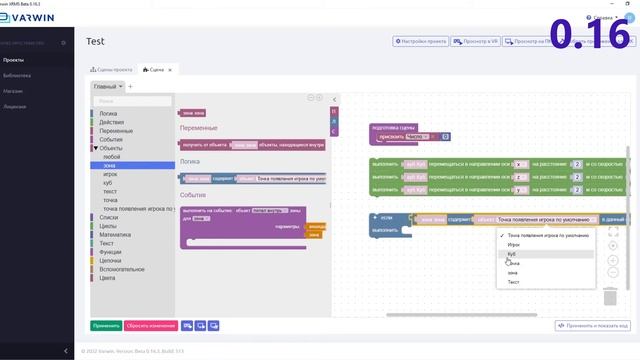Open Настройки проекта
This screenshot has width=640, height=360.
[420, 41]
